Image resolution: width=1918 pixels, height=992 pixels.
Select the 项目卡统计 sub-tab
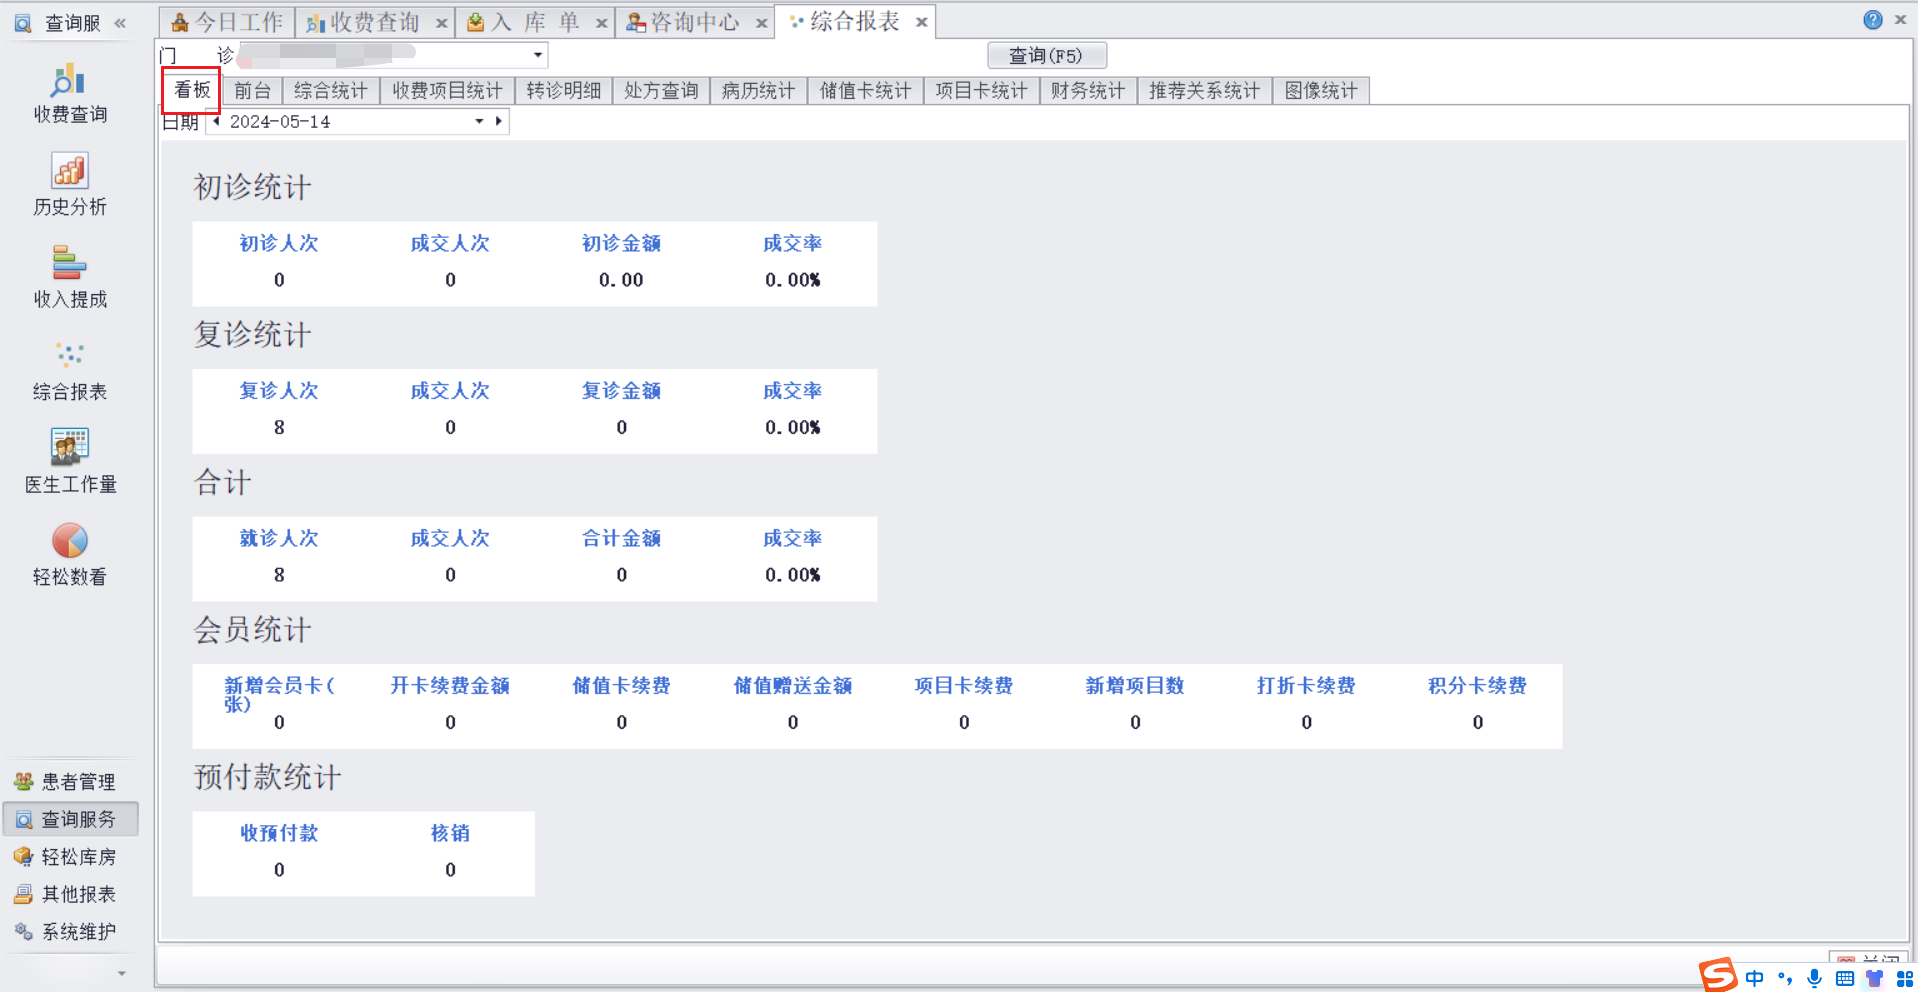(981, 91)
